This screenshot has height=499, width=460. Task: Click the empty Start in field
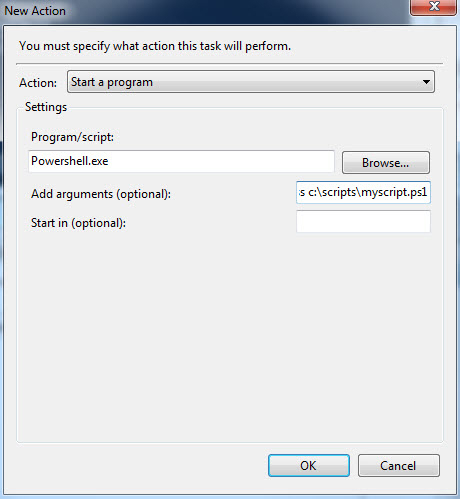(x=363, y=221)
